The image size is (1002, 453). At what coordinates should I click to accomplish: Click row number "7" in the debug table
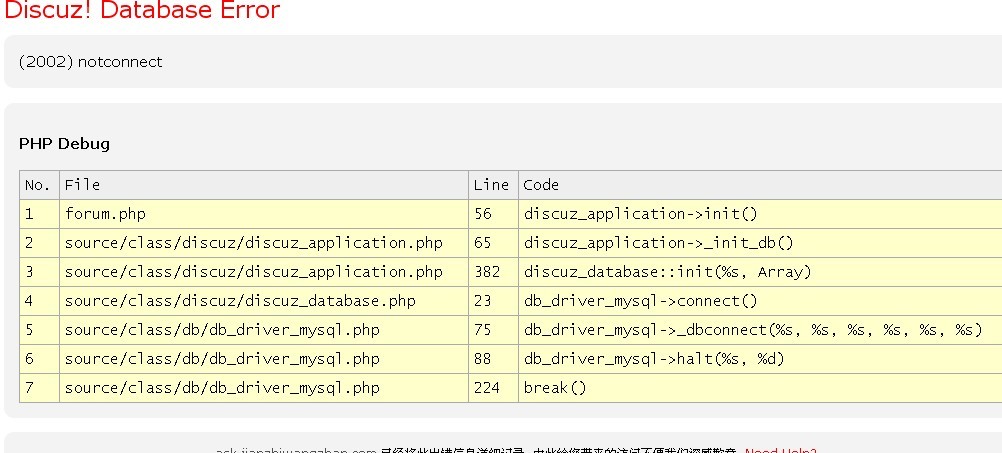pyautogui.click(x=39, y=388)
